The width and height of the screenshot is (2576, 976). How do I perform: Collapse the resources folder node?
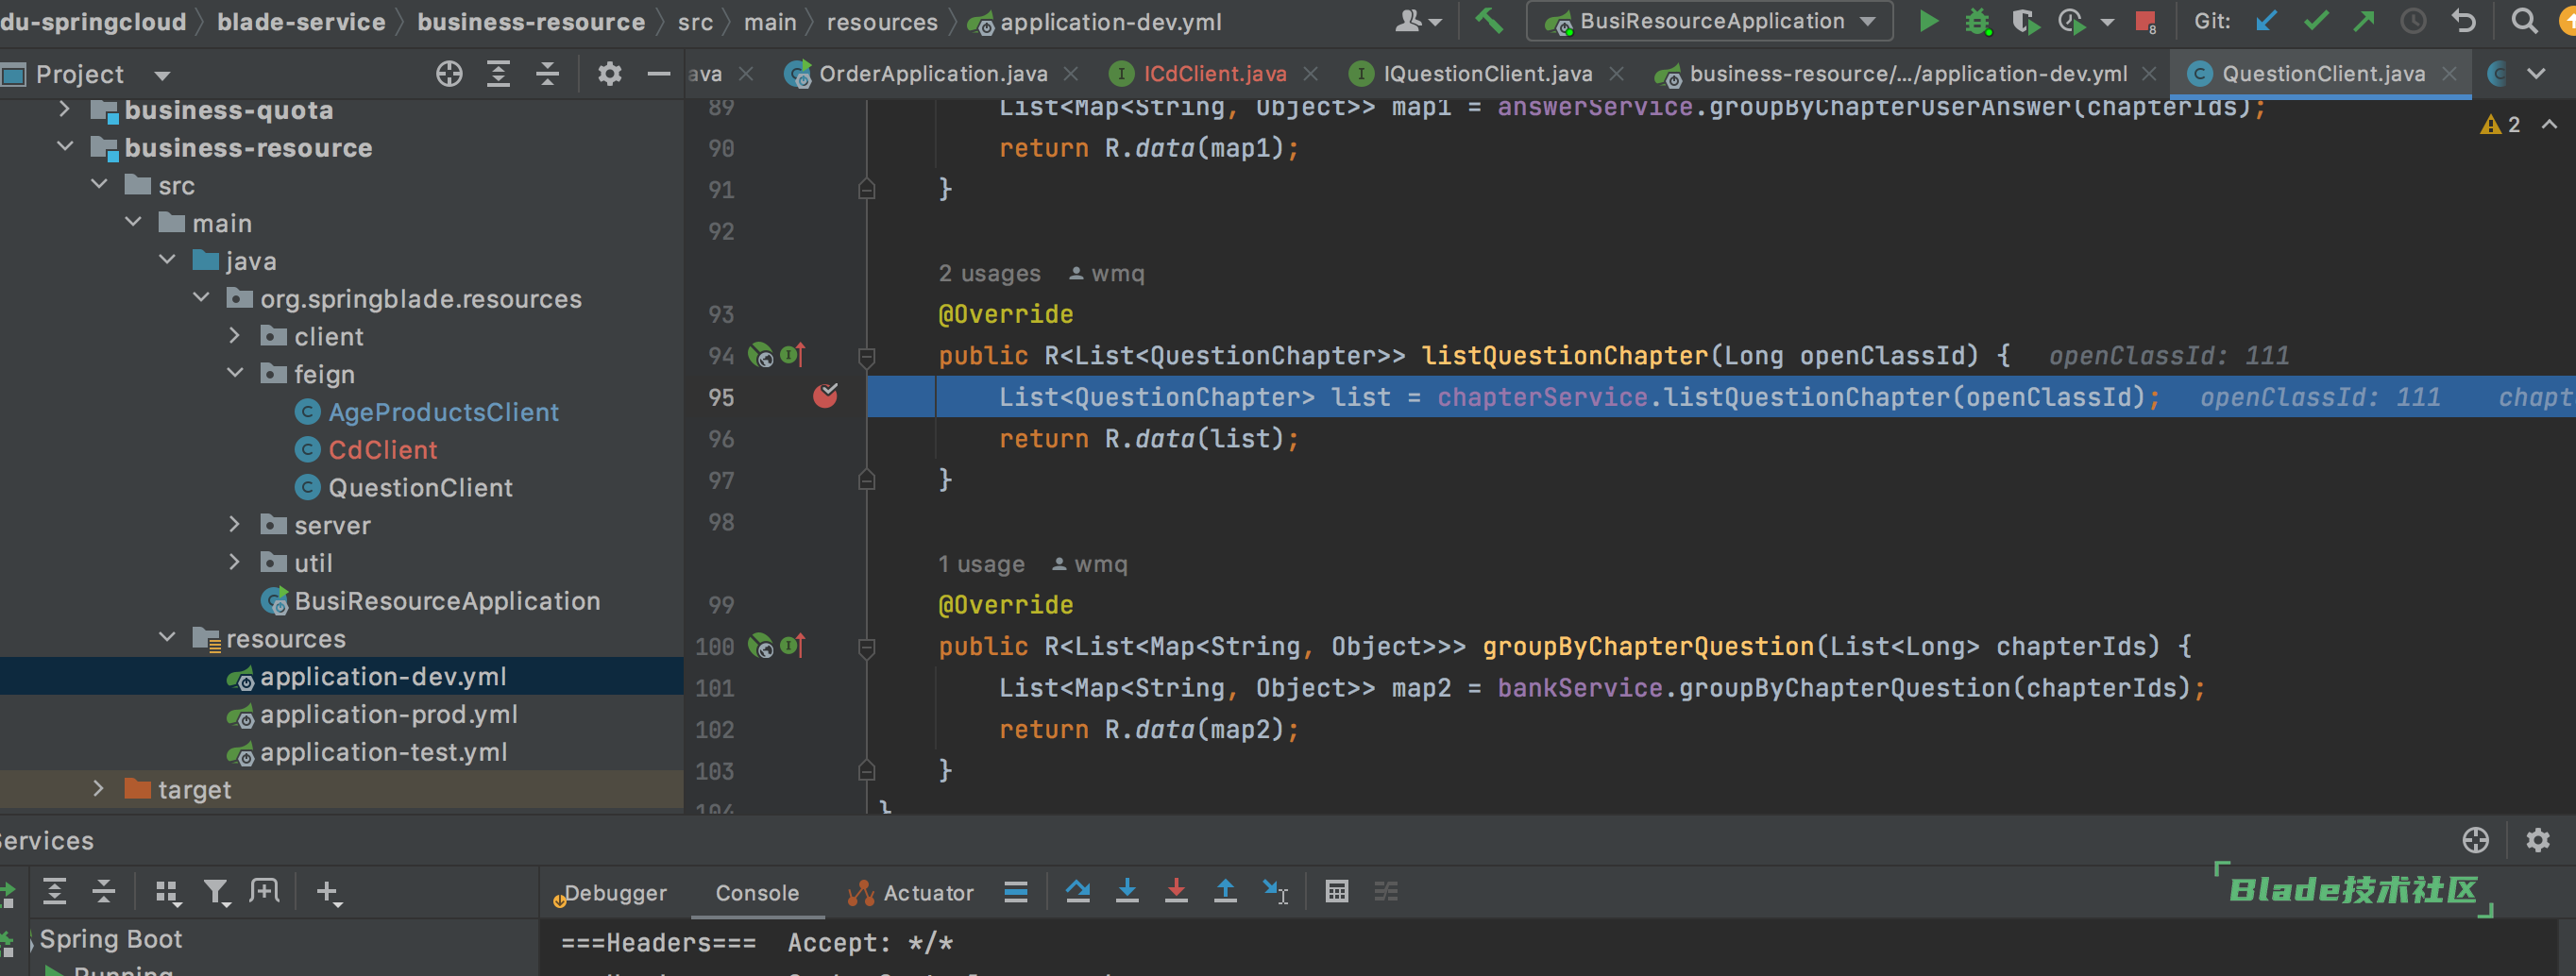pos(167,638)
